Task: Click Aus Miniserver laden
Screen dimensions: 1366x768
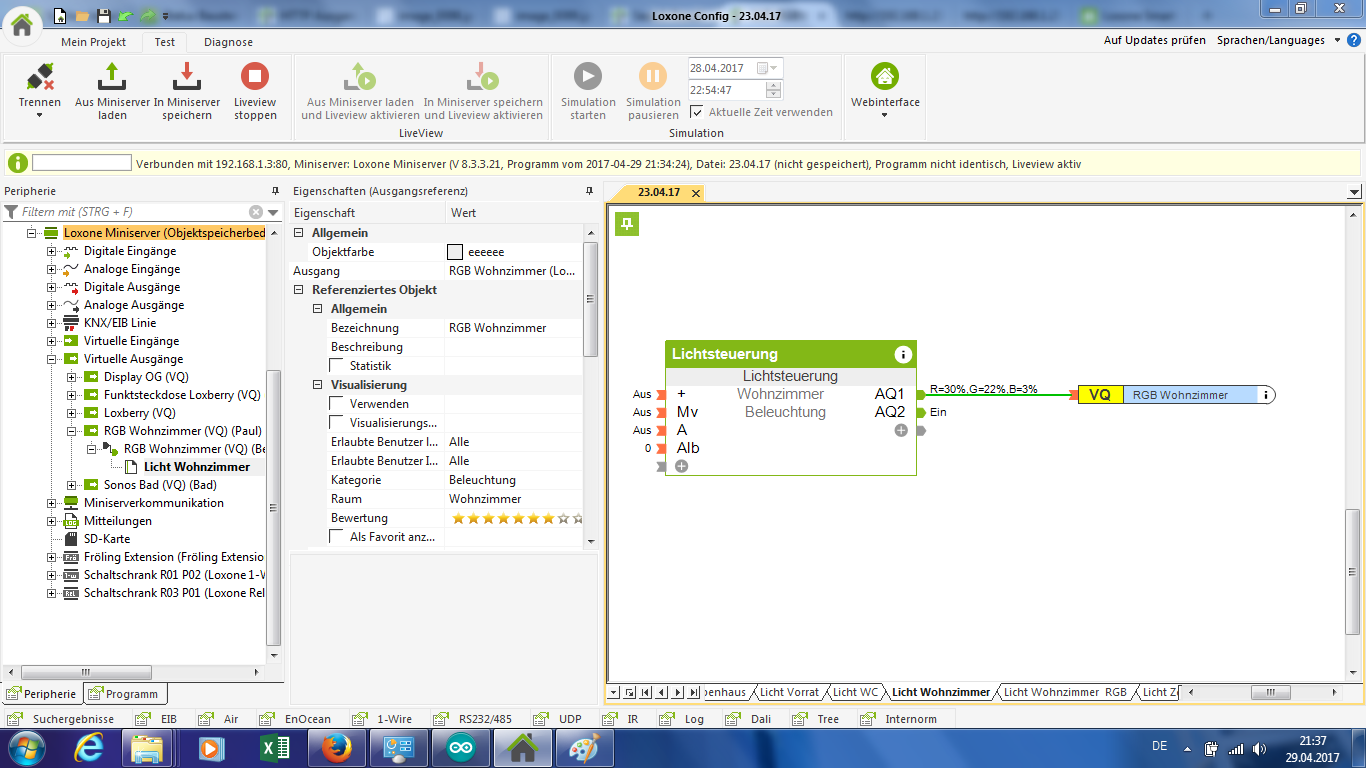Action: click(x=112, y=91)
